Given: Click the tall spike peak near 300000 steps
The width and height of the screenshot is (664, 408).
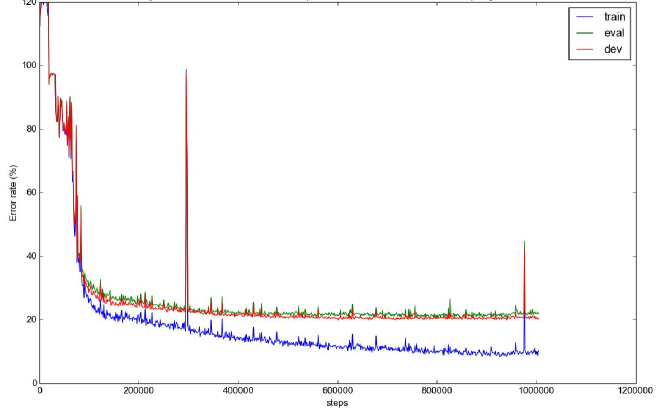Looking at the screenshot, I should (x=186, y=70).
